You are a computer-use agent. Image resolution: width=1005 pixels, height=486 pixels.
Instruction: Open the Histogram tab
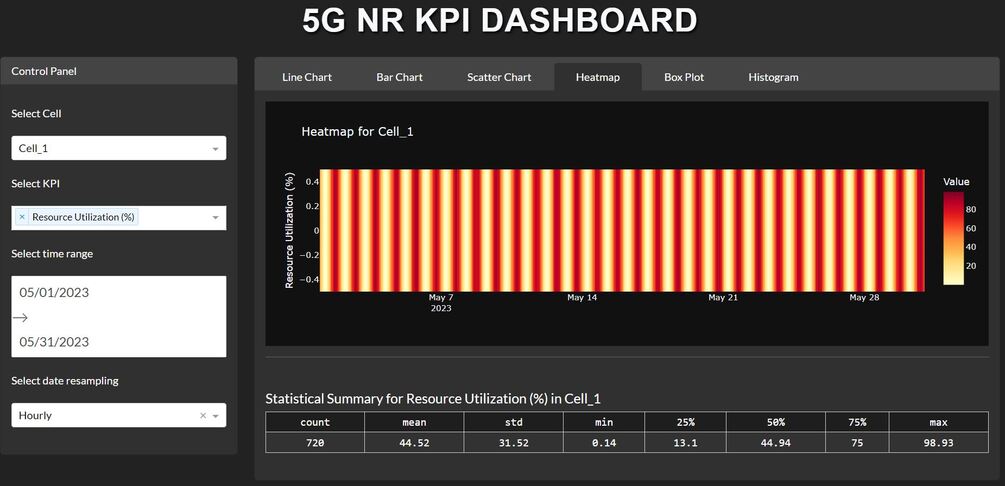773,77
